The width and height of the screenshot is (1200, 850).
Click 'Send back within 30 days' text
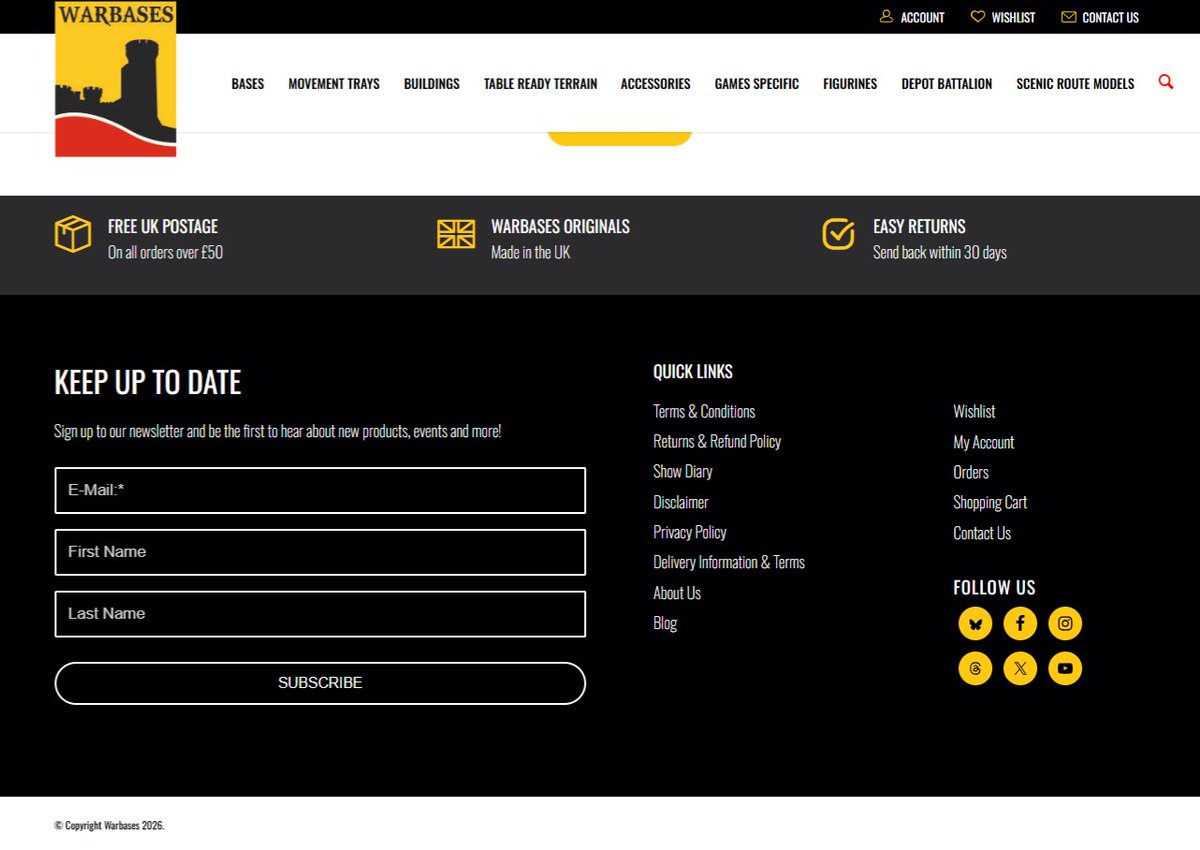(940, 253)
